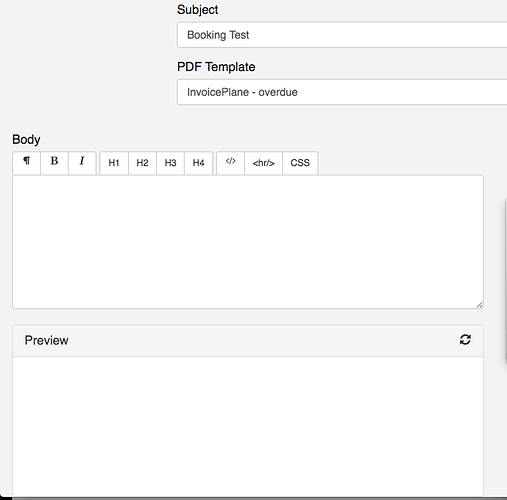Grab the Body textarea resize handle
507x500 pixels.
tap(479, 305)
